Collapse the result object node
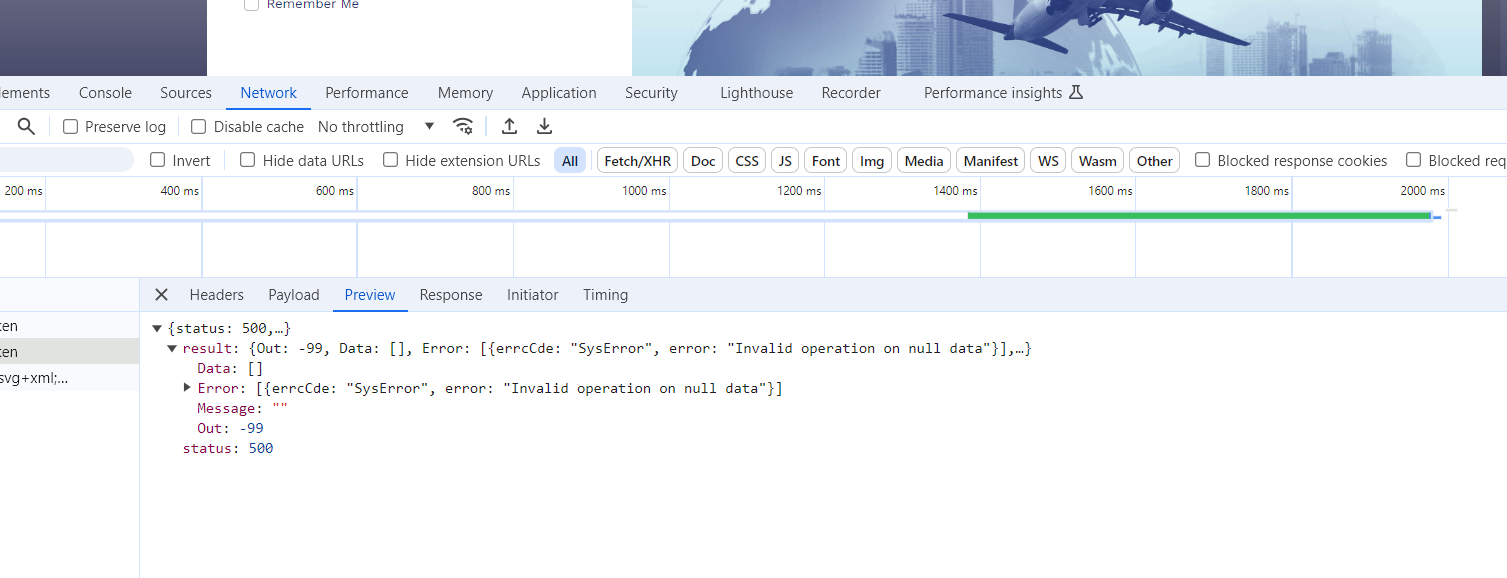The image size is (1507, 578). pyautogui.click(x=172, y=348)
